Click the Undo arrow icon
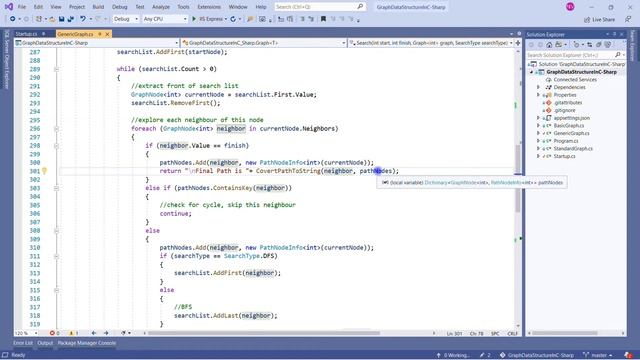The width and height of the screenshot is (640, 360). click(83, 19)
